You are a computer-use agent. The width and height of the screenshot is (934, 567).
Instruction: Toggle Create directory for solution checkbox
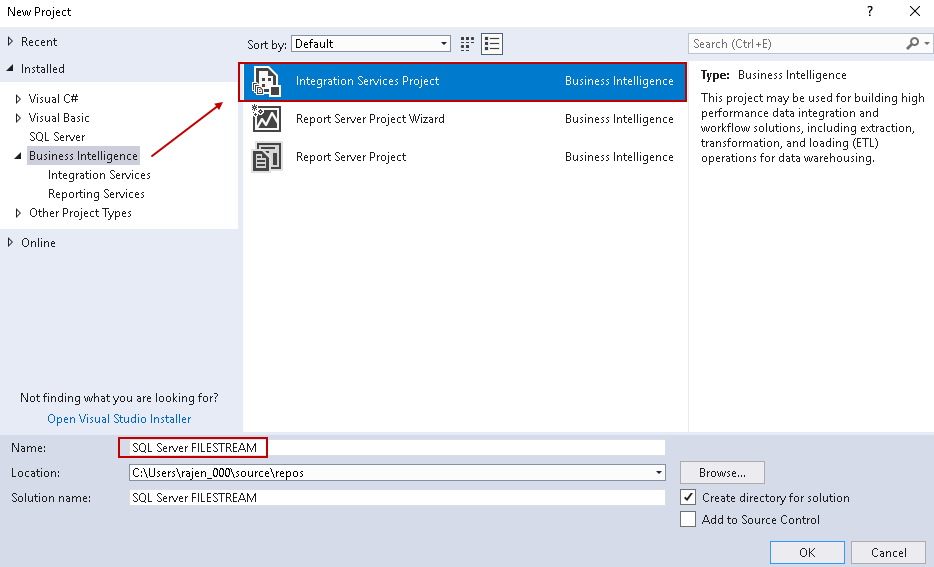click(x=688, y=497)
